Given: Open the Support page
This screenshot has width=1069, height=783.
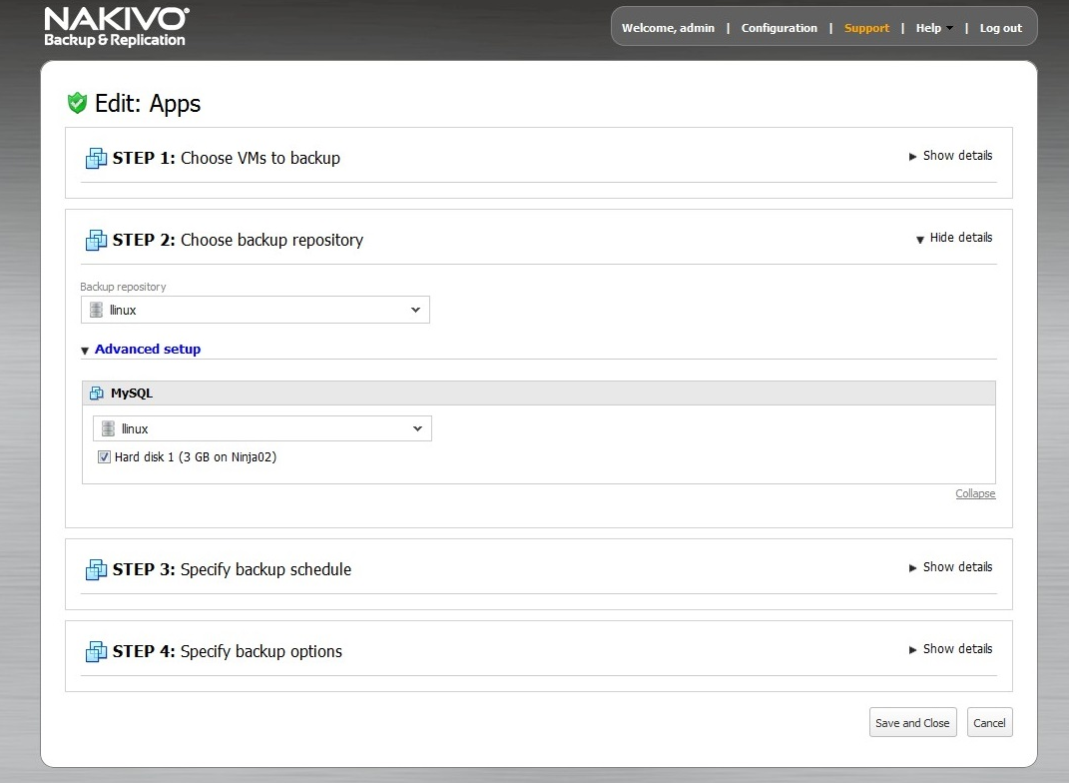Looking at the screenshot, I should 867,28.
